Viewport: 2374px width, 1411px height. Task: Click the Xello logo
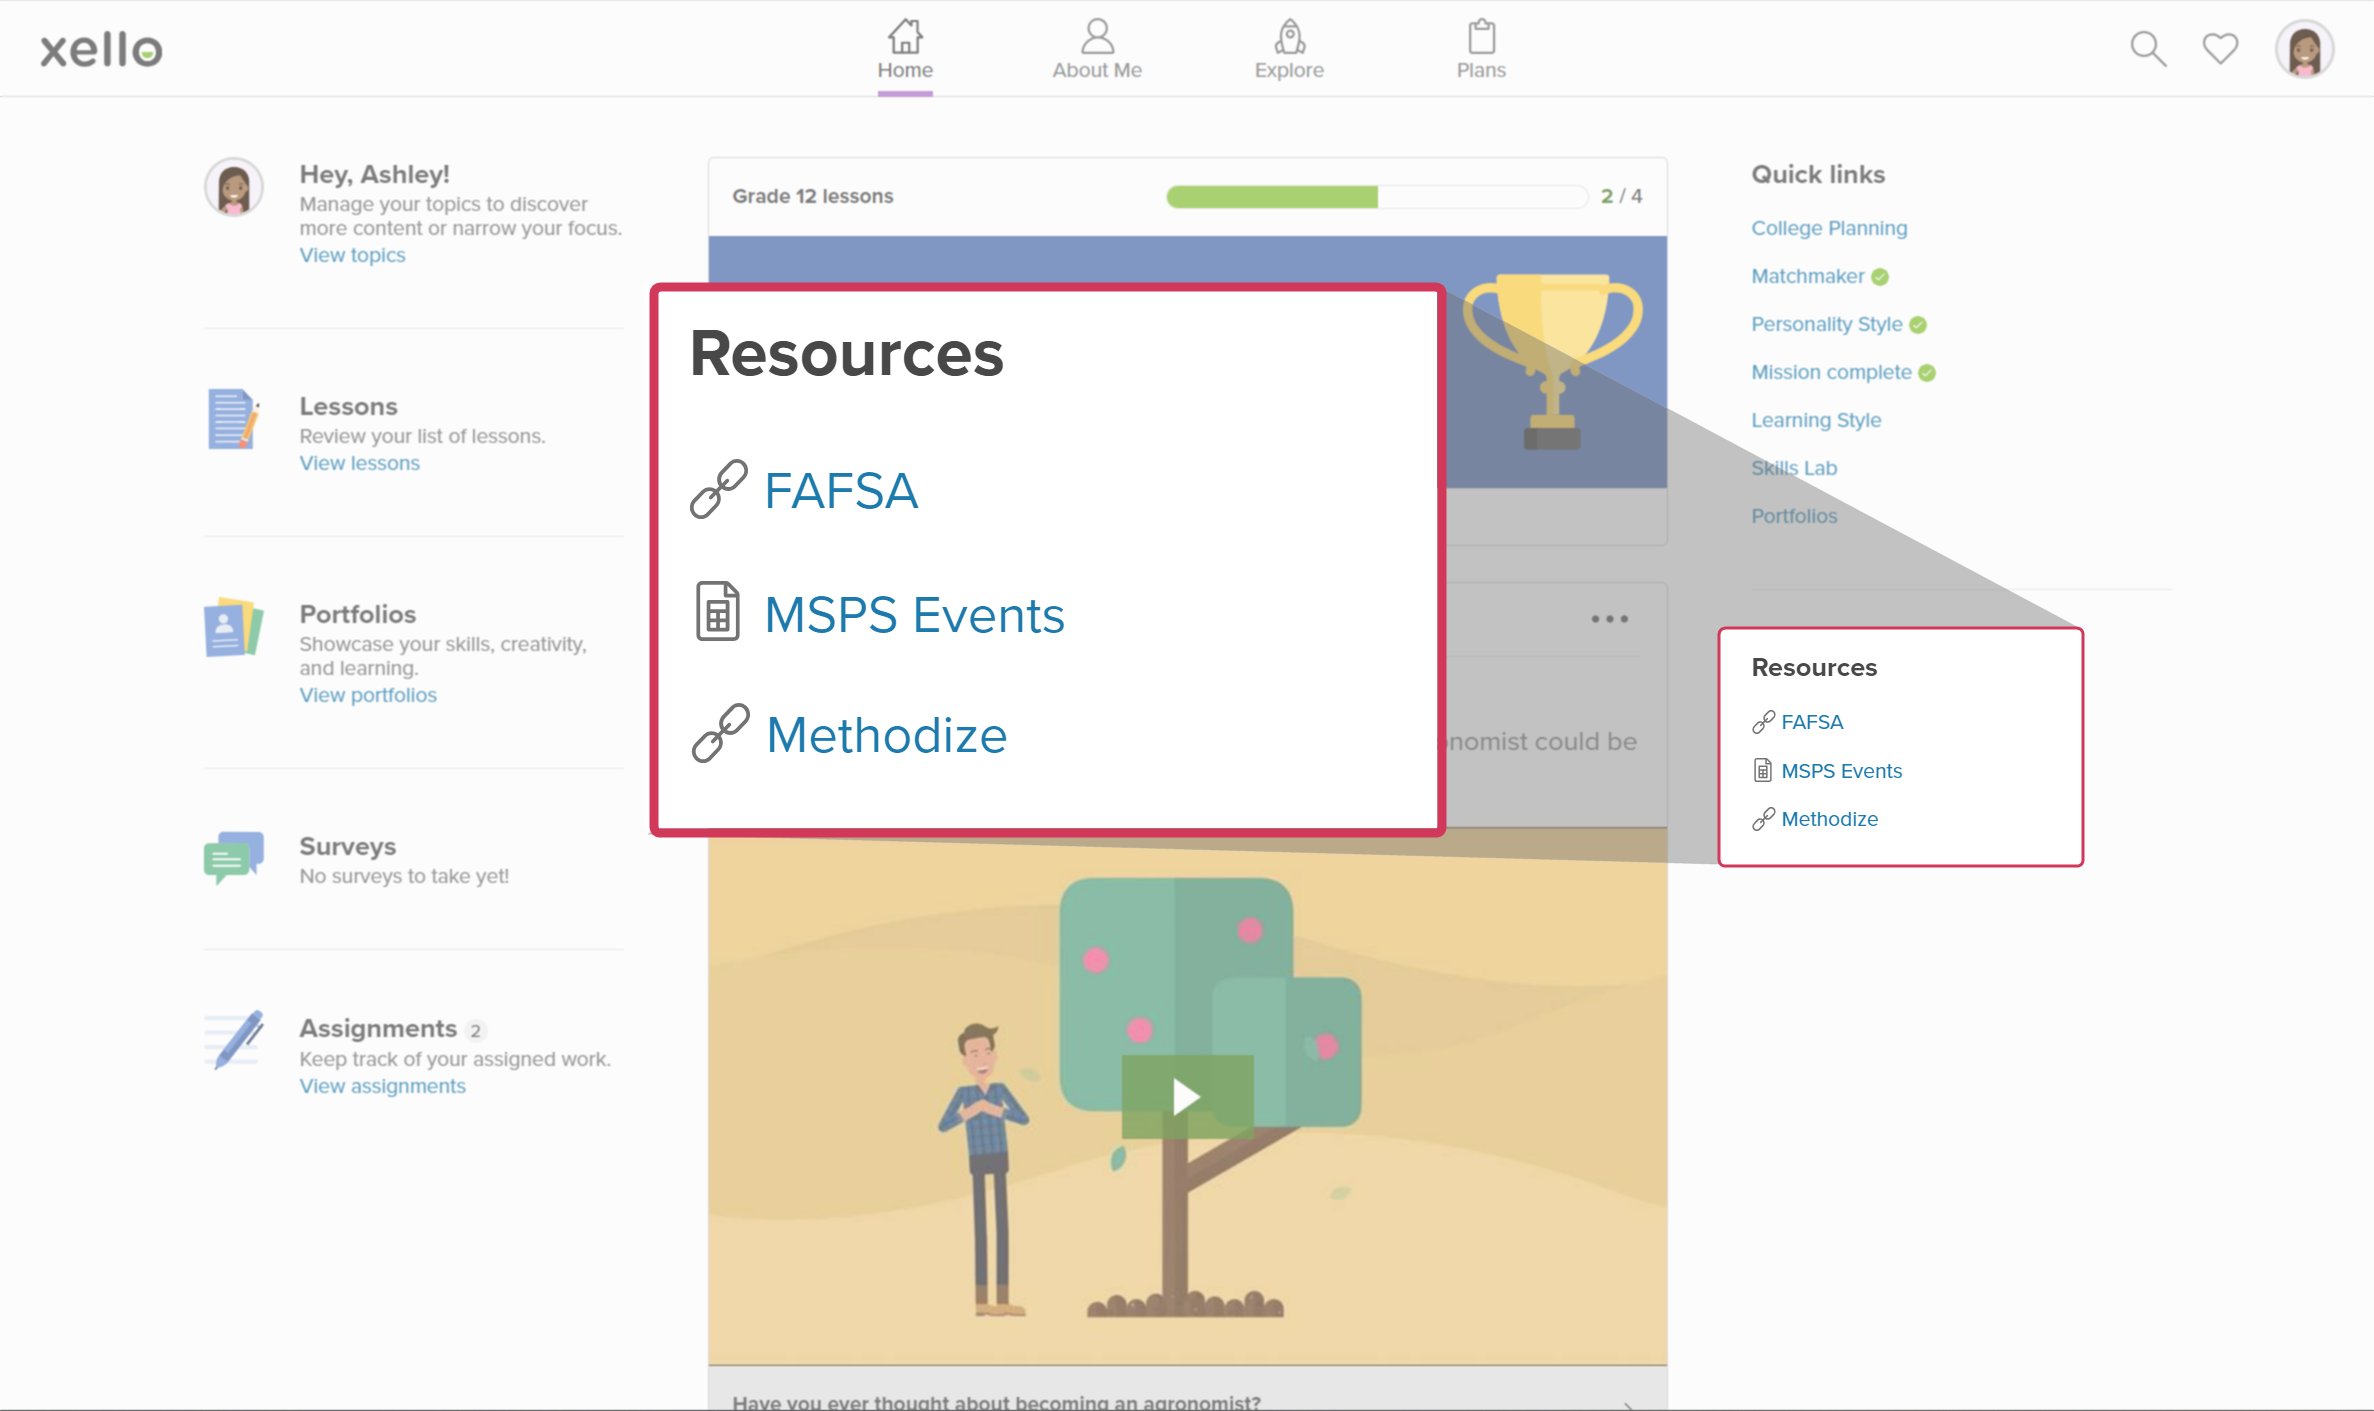pyautogui.click(x=101, y=49)
